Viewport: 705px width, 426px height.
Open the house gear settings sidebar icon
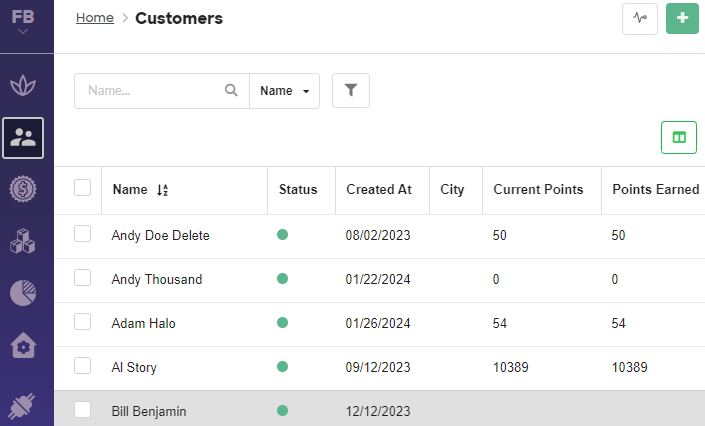click(x=23, y=345)
